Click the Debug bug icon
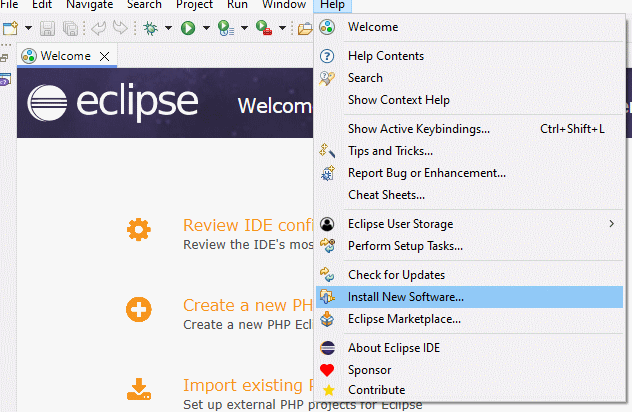 tap(151, 28)
